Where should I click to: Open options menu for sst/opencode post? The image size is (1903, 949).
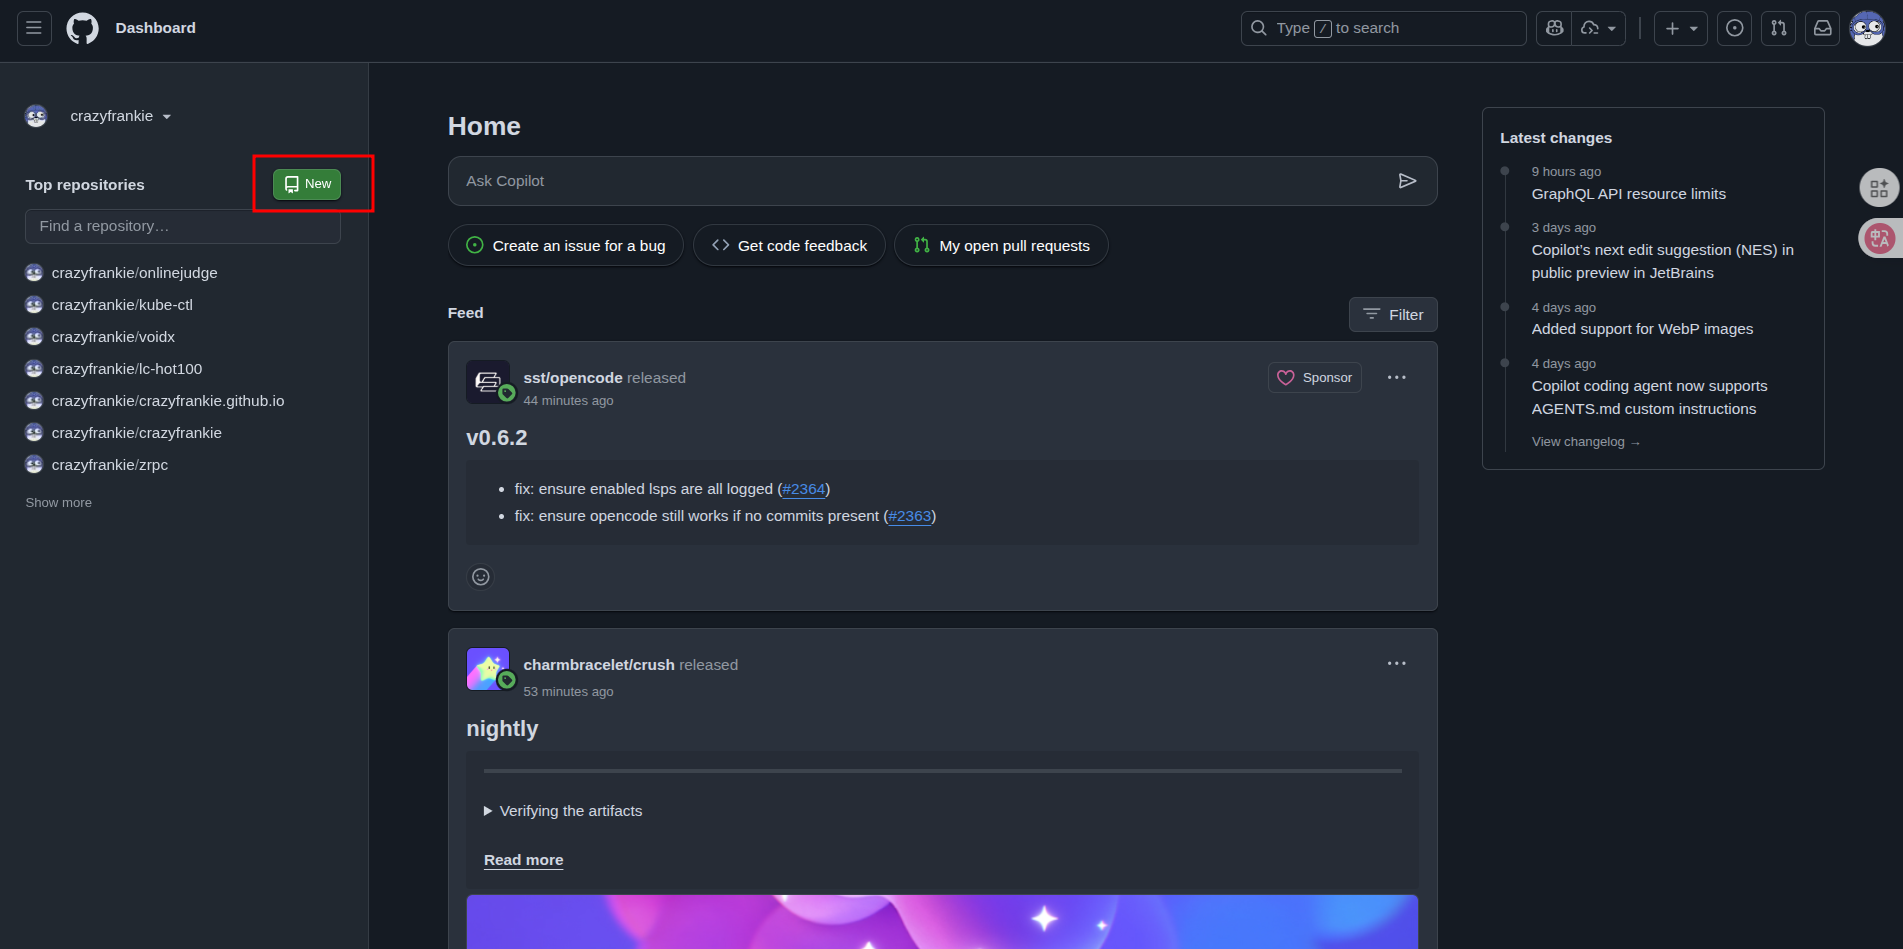[1396, 378]
